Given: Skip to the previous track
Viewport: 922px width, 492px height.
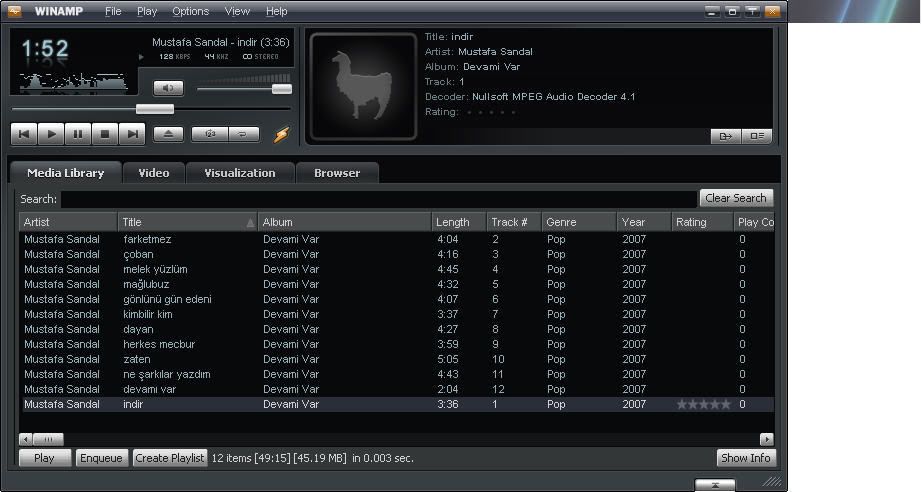Looking at the screenshot, I should 24,134.
